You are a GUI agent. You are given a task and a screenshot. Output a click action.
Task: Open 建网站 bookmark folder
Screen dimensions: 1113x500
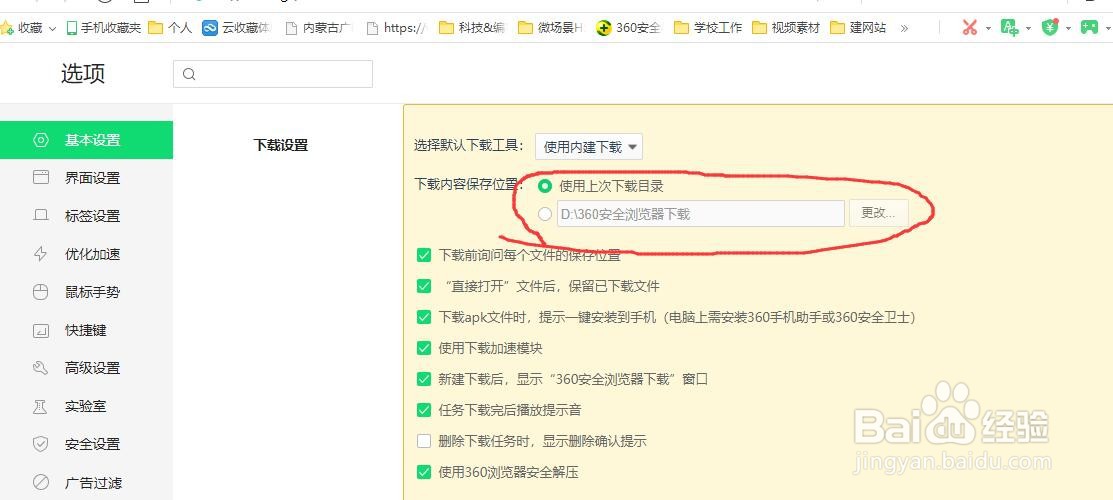pos(859,28)
